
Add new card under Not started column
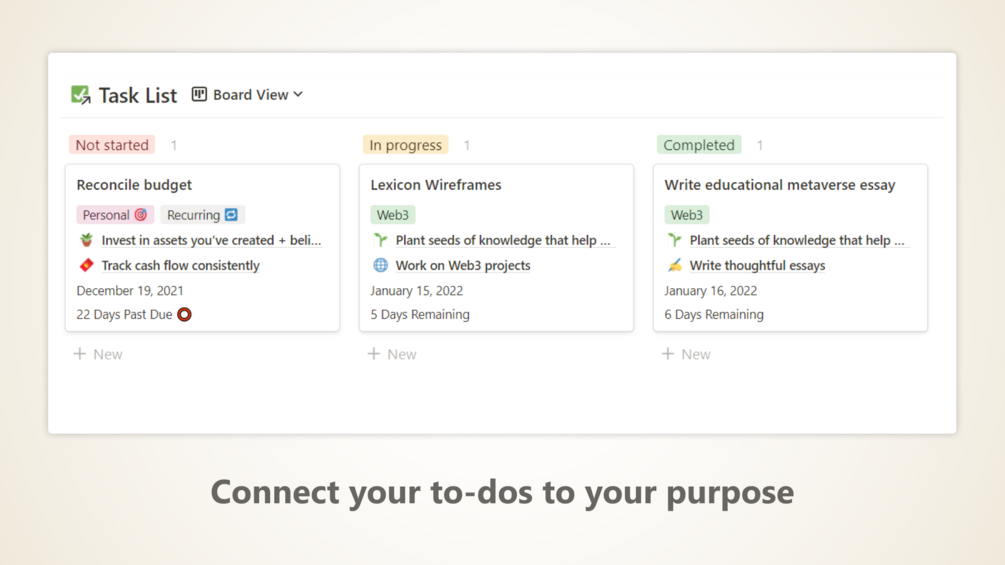click(x=98, y=354)
